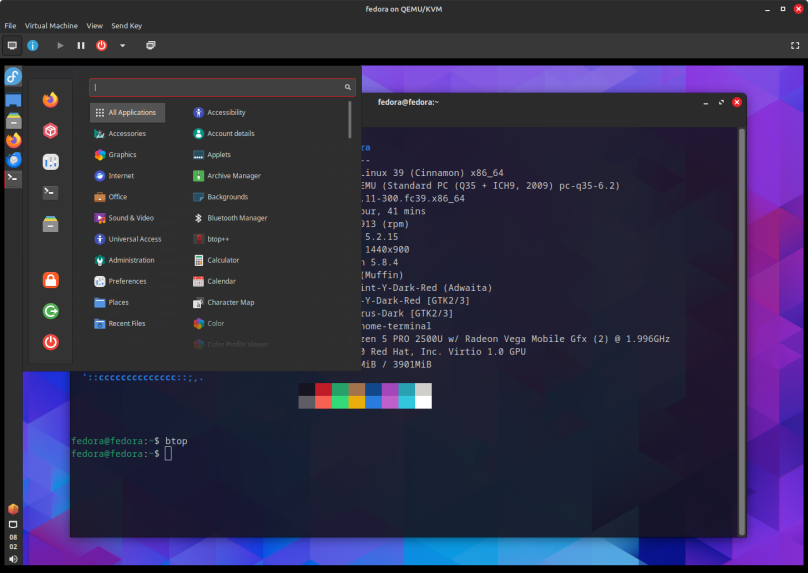Select the terminal icon on the left panel
This screenshot has width=808, height=573.
(x=13, y=179)
